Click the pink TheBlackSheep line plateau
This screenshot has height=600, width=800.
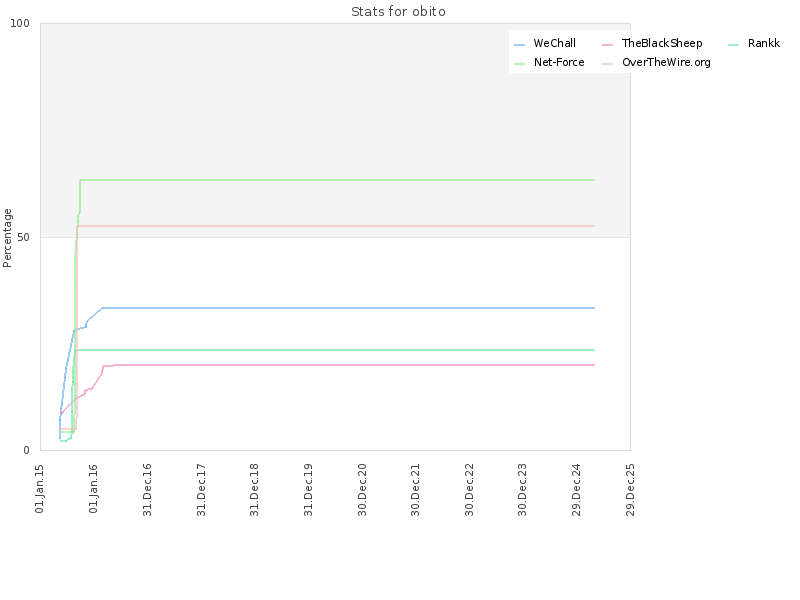tap(354, 365)
